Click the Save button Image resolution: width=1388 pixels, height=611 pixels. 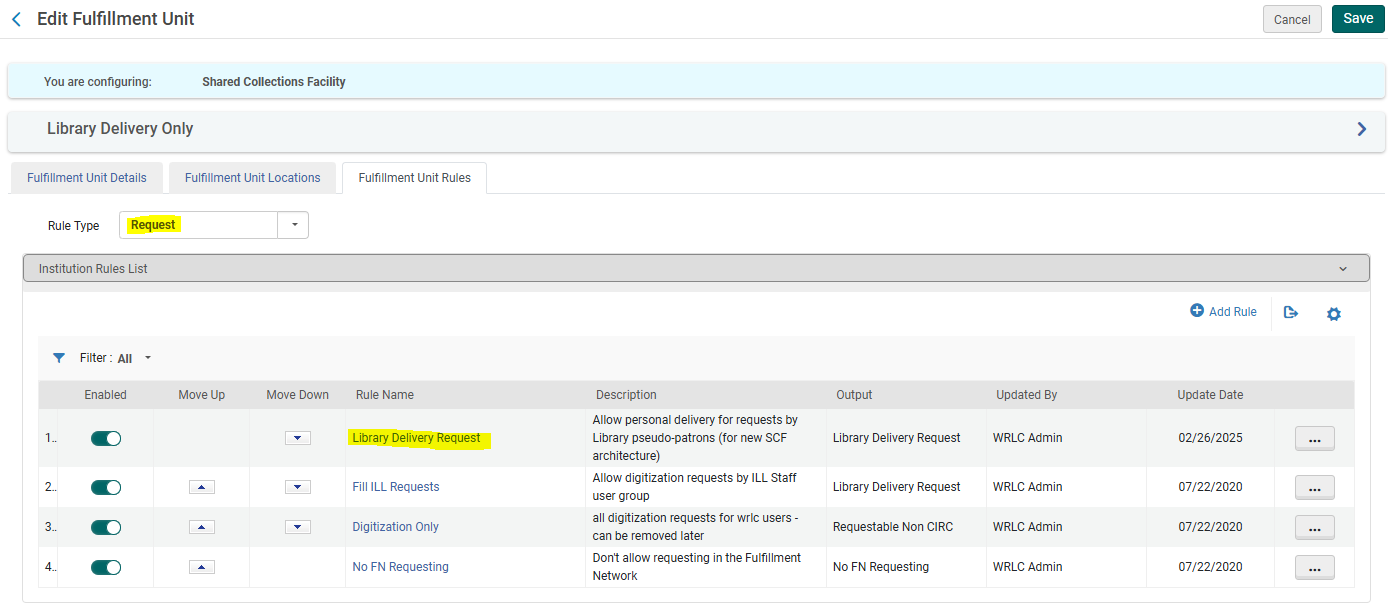coord(1357,18)
